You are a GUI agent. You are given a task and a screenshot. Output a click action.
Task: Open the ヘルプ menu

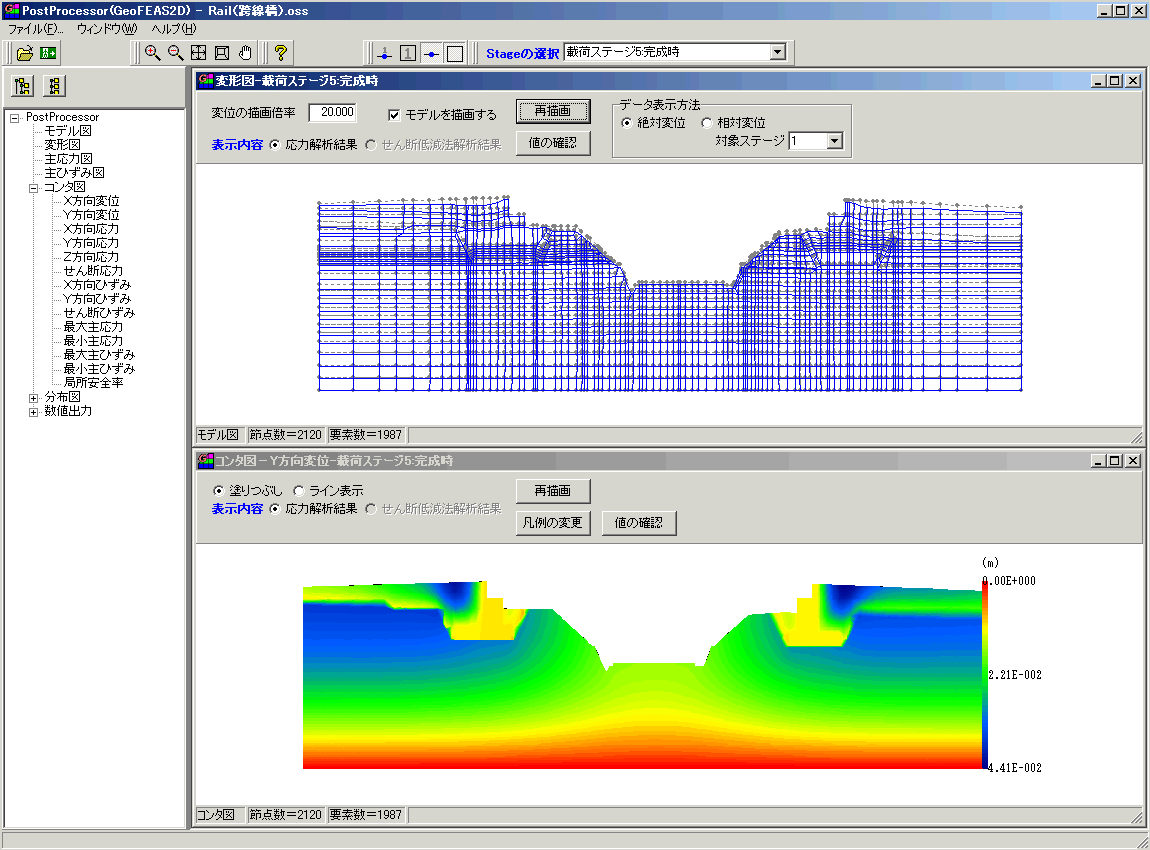173,29
